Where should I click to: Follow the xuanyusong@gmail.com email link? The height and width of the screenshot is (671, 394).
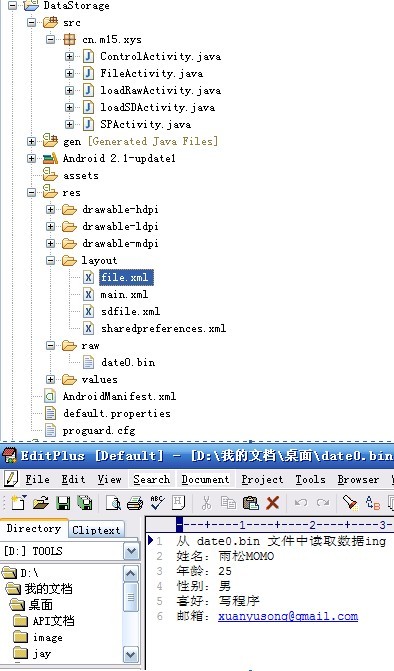288,616
